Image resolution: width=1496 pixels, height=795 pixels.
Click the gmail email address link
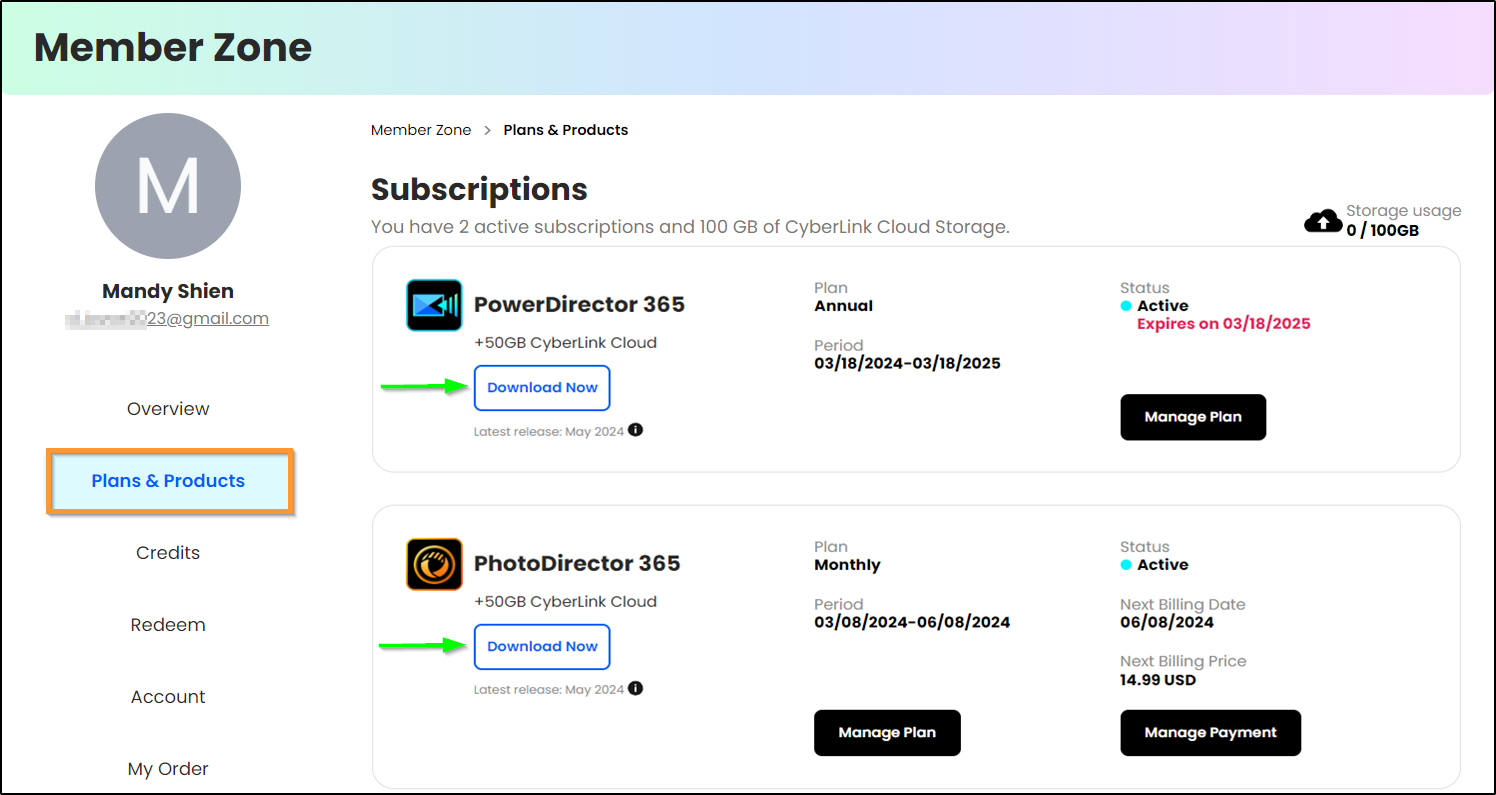click(167, 319)
